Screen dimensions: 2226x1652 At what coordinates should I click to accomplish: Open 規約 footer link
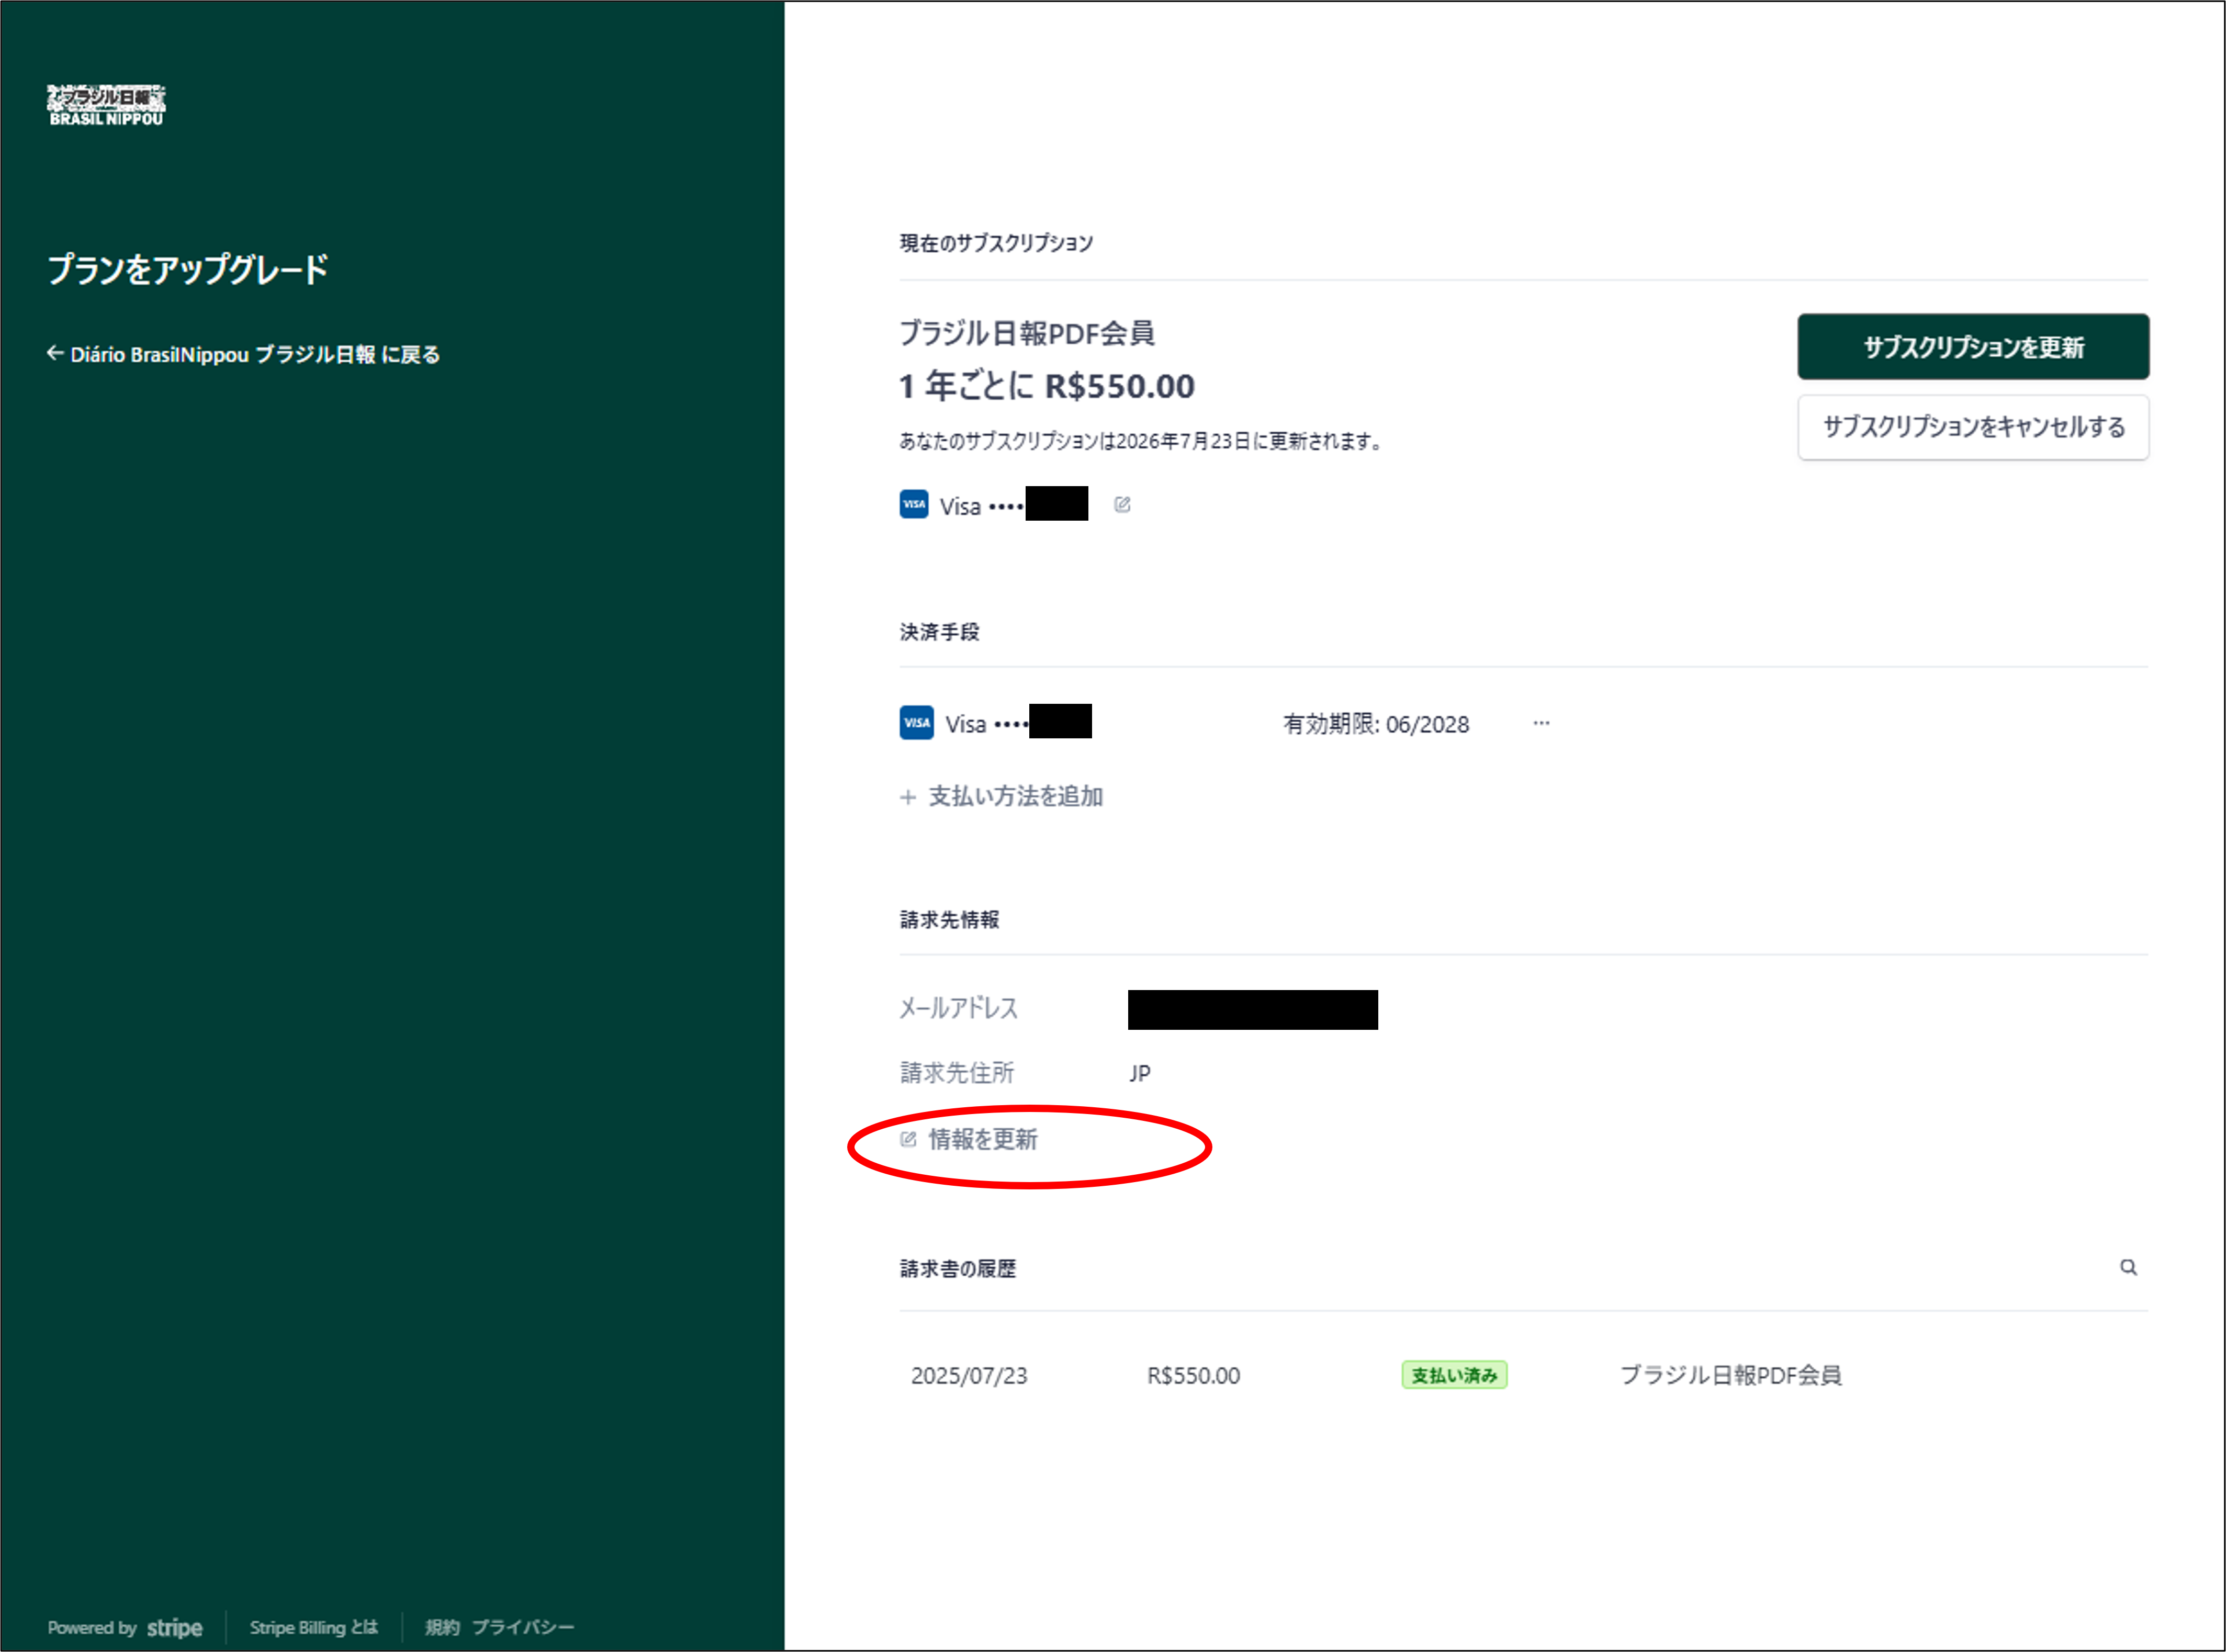[x=442, y=1627]
